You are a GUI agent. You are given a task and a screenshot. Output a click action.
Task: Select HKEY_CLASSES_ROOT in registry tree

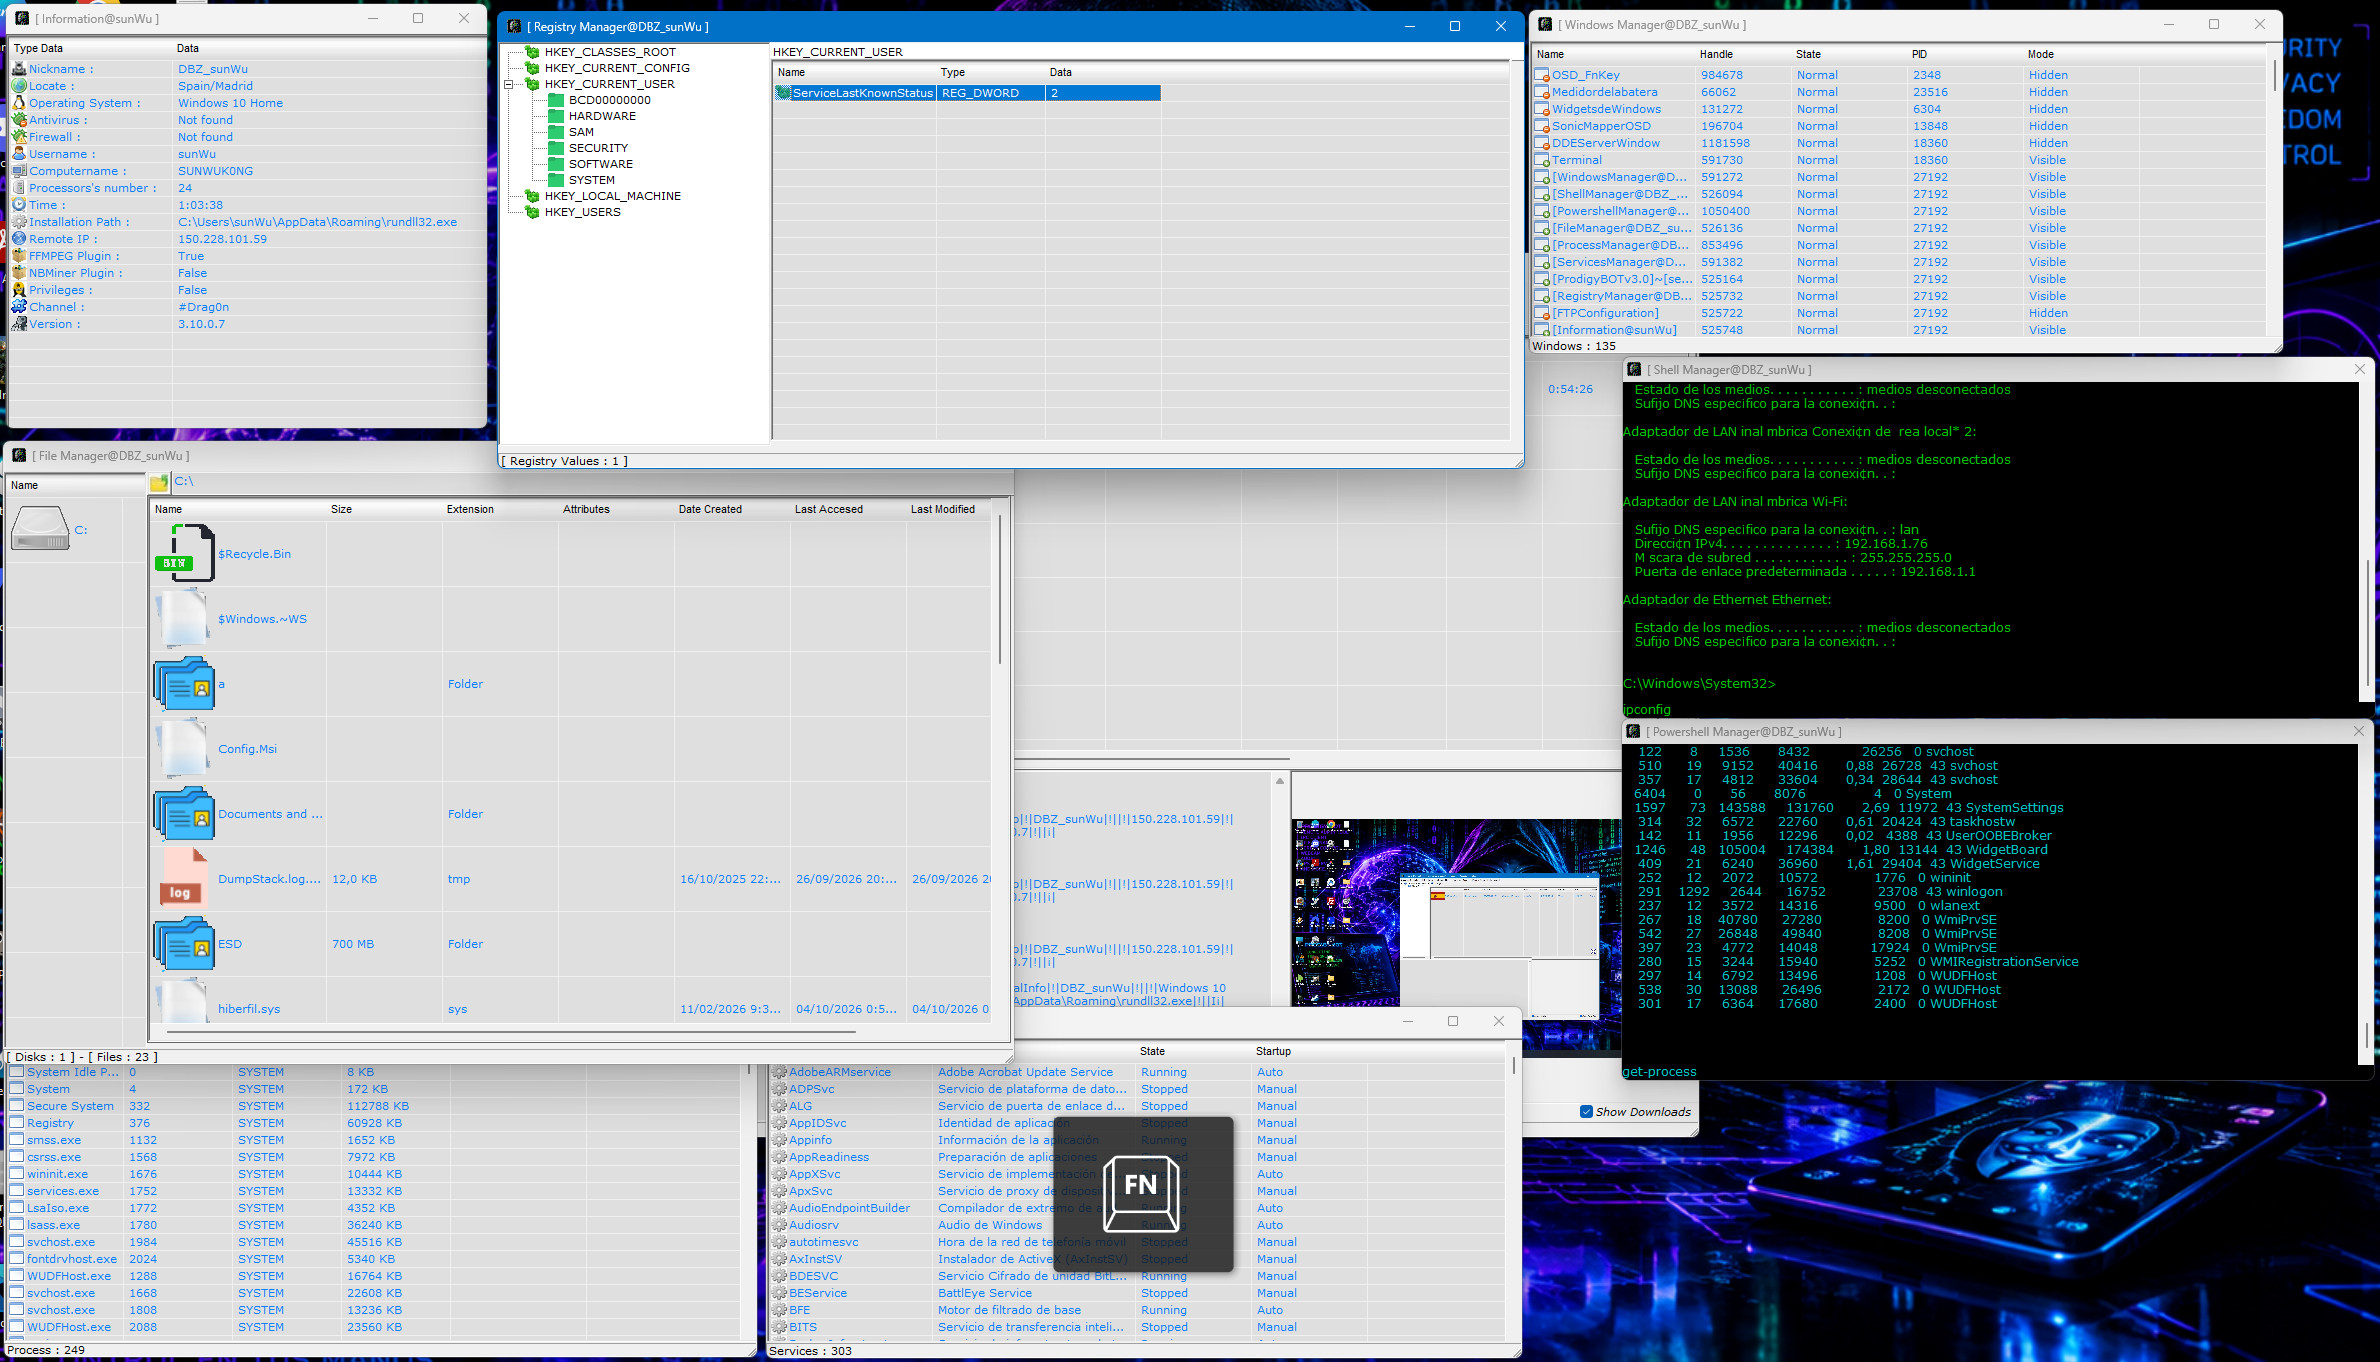point(609,52)
